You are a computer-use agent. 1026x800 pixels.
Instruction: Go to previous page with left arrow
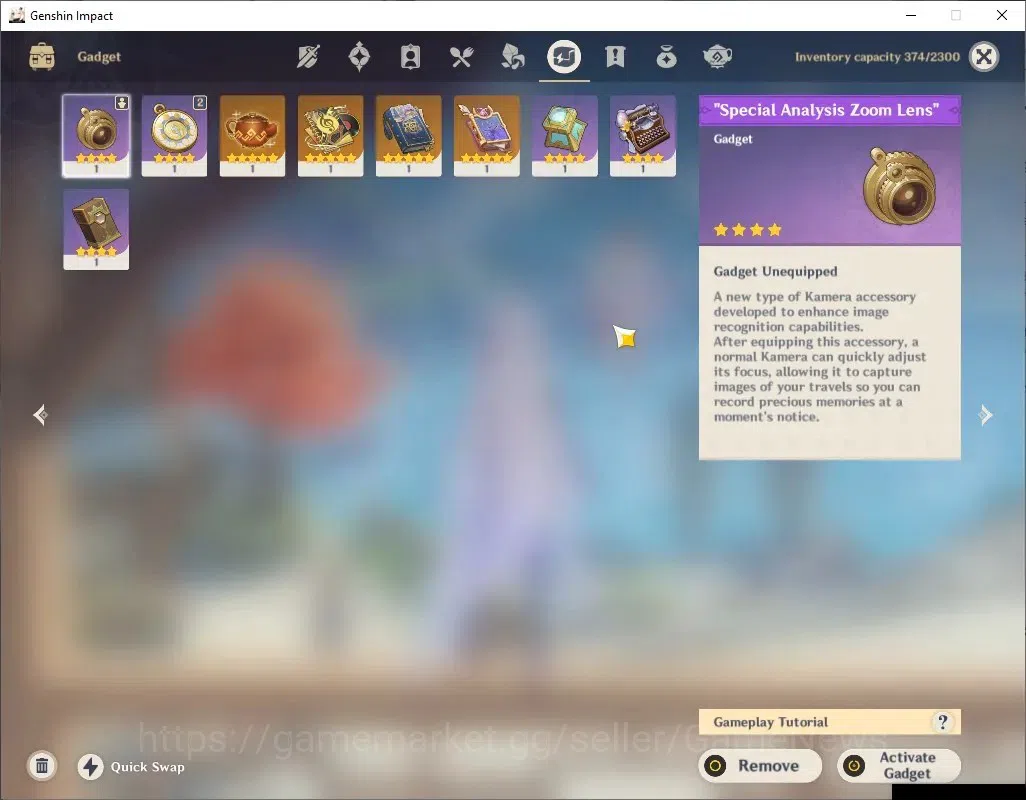41,415
